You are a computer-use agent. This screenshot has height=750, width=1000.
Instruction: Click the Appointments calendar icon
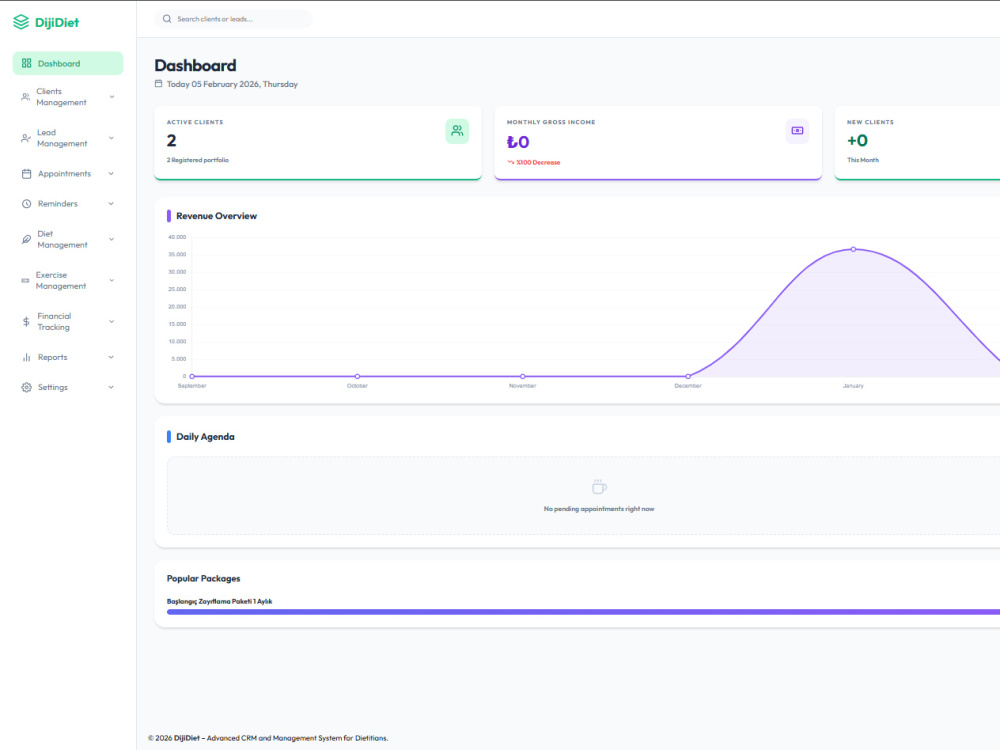tap(26, 173)
